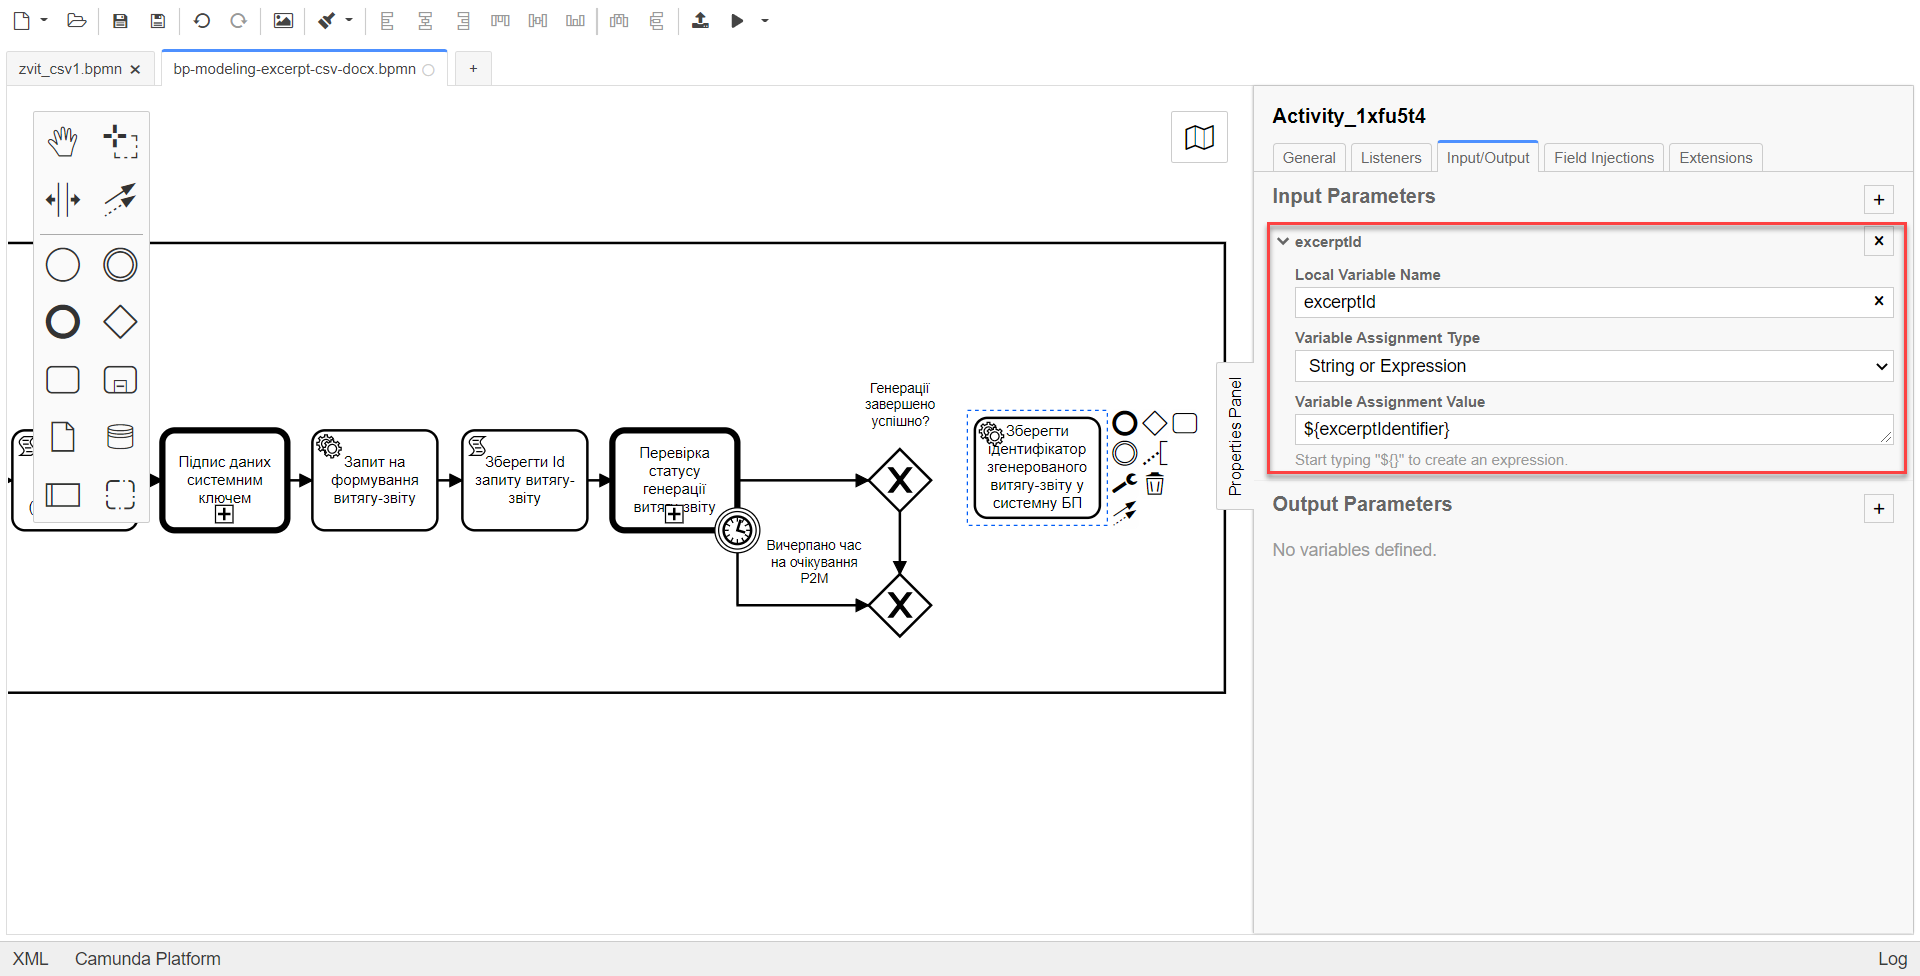
Task: Switch to the Listeners tab
Action: pos(1390,158)
